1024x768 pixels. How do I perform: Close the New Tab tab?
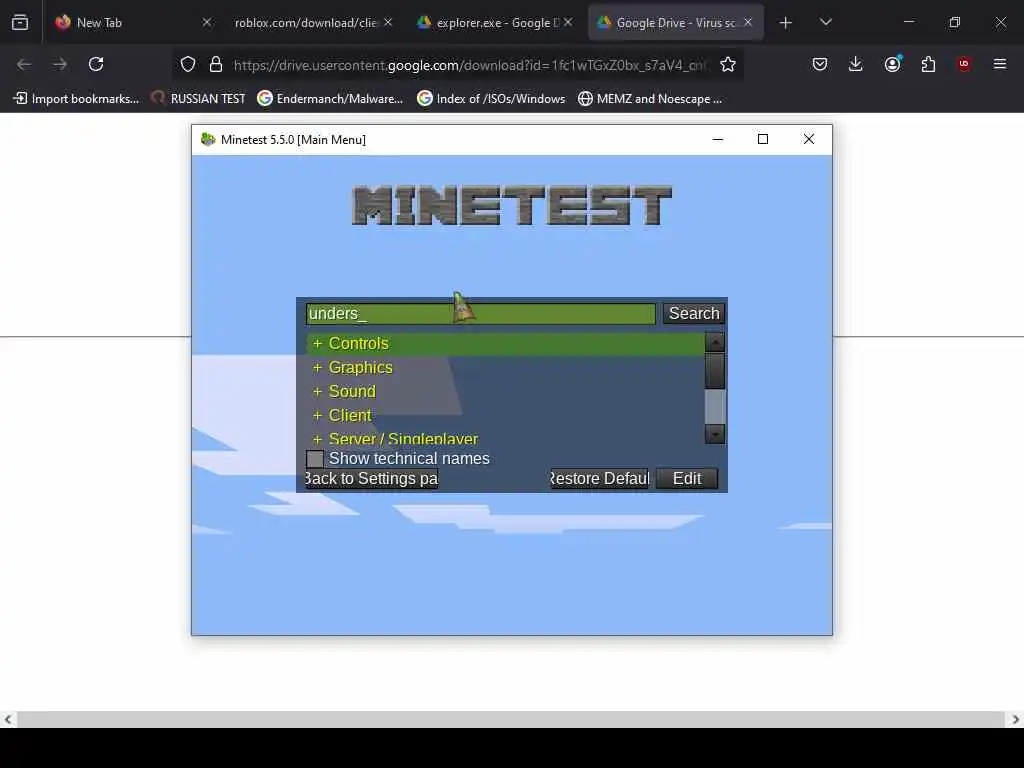click(207, 22)
